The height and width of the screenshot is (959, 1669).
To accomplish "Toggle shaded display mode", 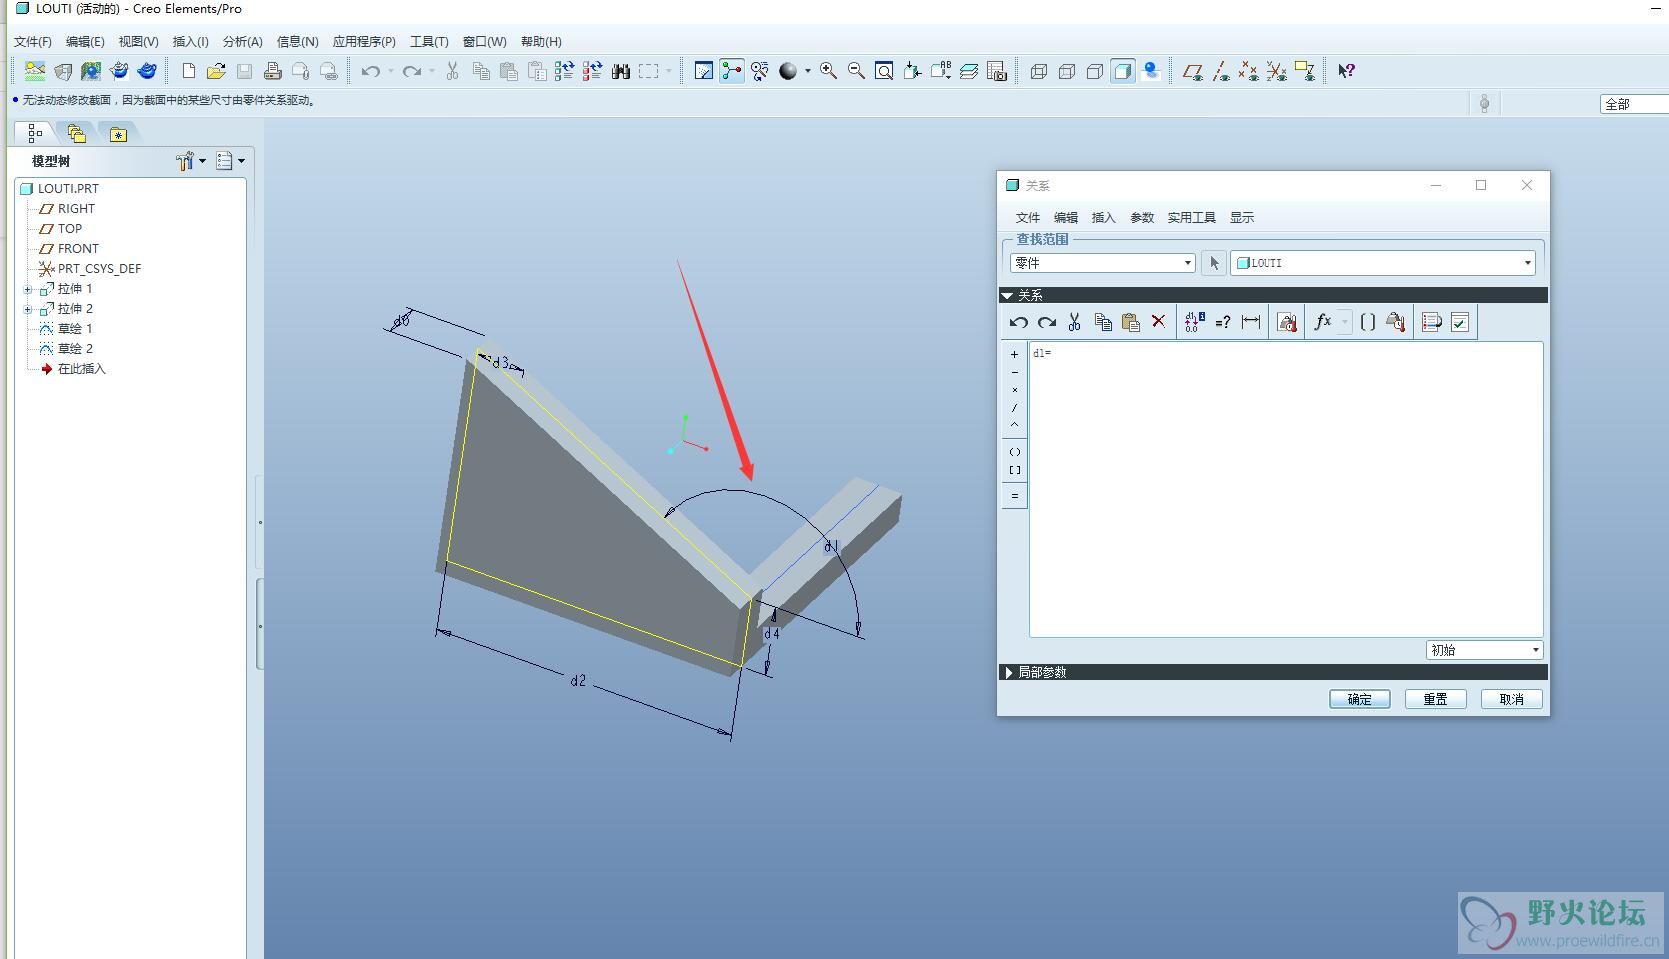I will pos(1123,71).
